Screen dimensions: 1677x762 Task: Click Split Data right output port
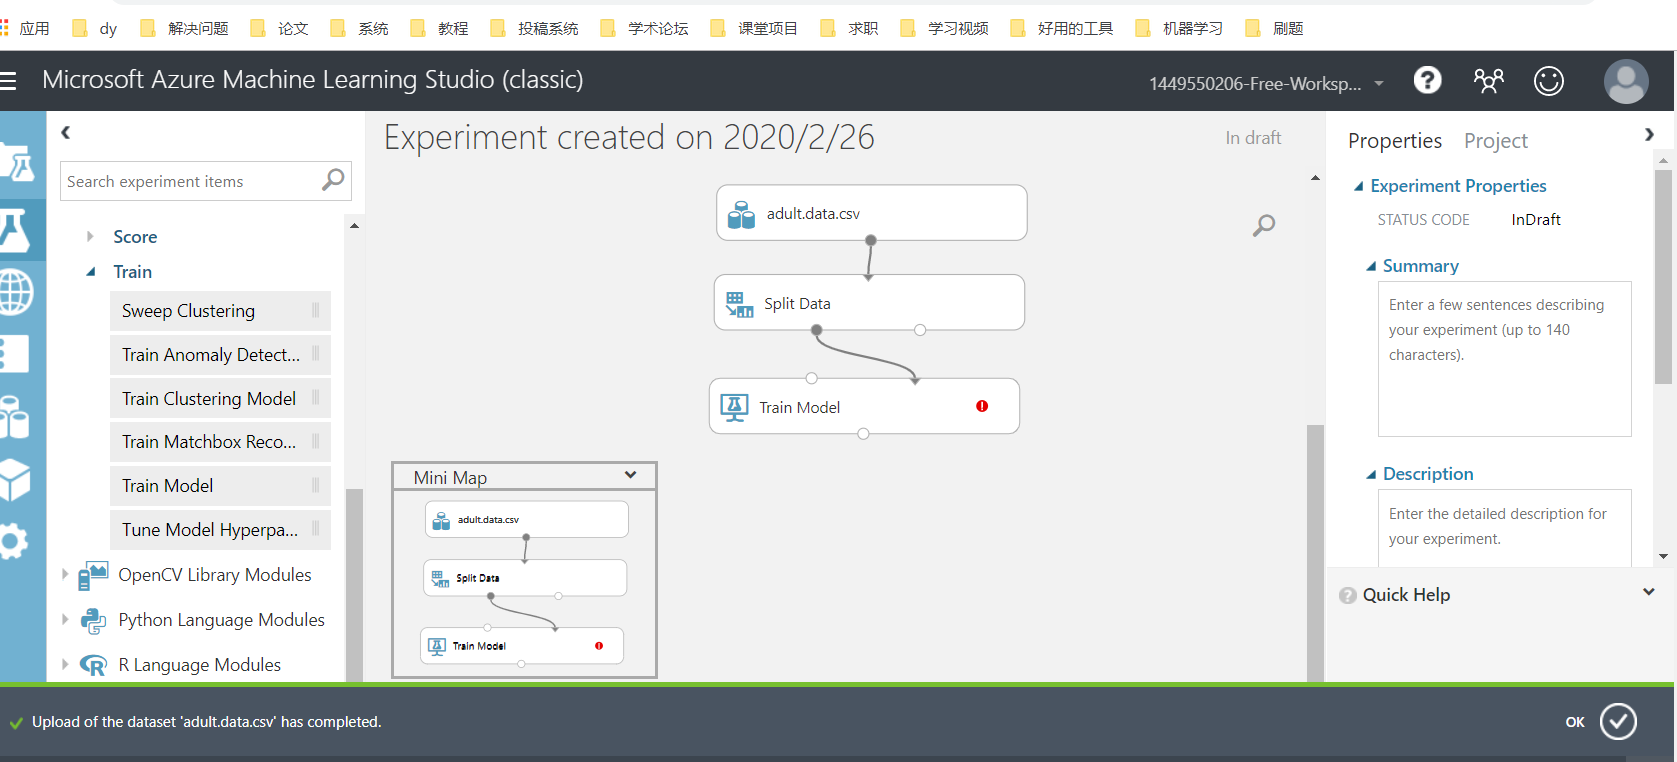click(920, 330)
